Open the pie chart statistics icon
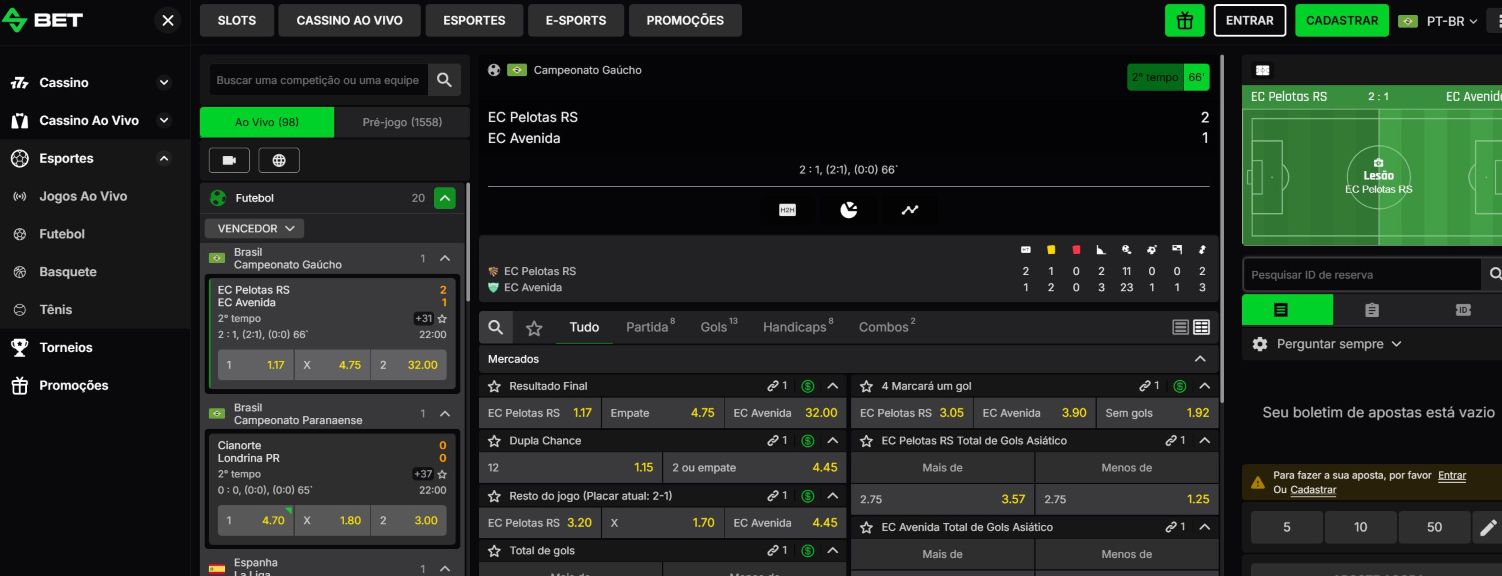1502x576 pixels. tap(849, 210)
